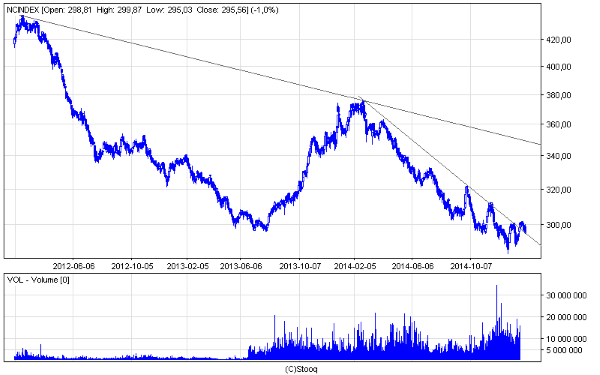Viewport: 600px width, 375px height.
Task: Click the 2012-10-05 date axis label
Action: pos(132,266)
